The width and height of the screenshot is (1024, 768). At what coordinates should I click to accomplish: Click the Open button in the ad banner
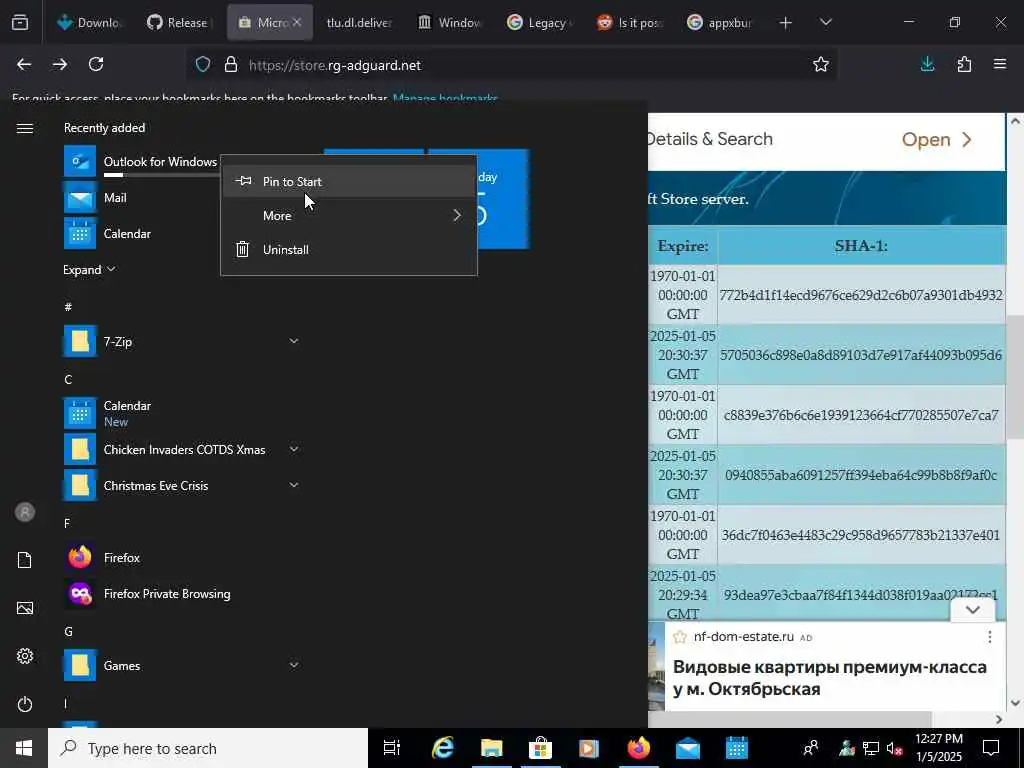point(937,140)
